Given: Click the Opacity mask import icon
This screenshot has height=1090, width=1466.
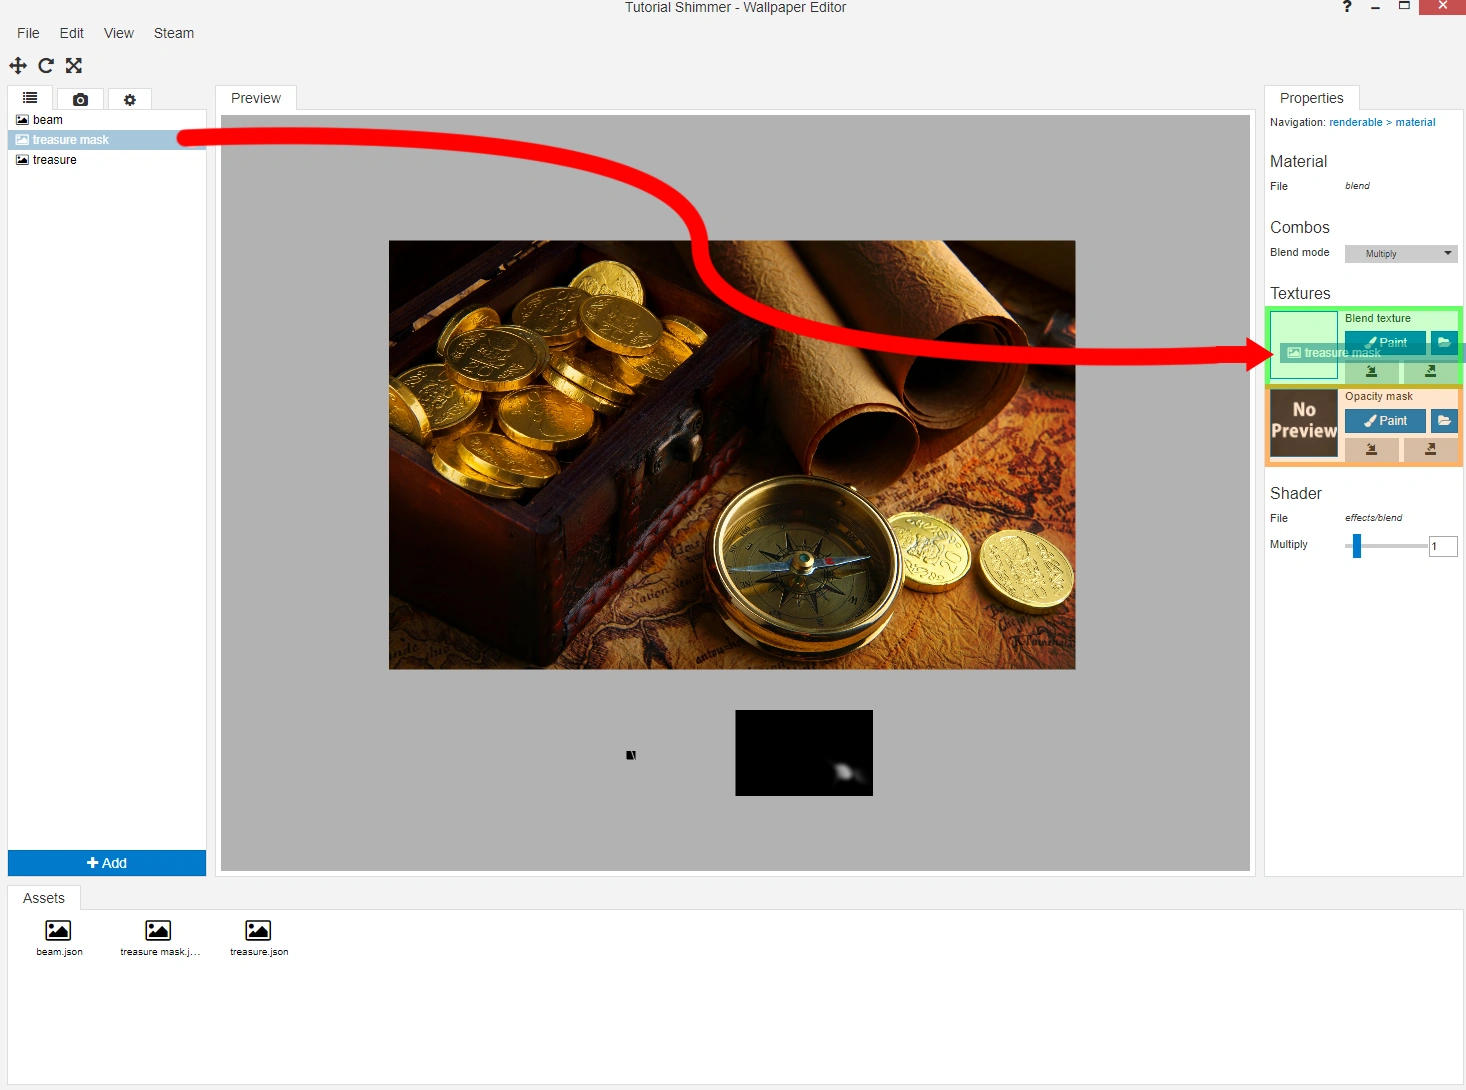Looking at the screenshot, I should (x=1371, y=450).
